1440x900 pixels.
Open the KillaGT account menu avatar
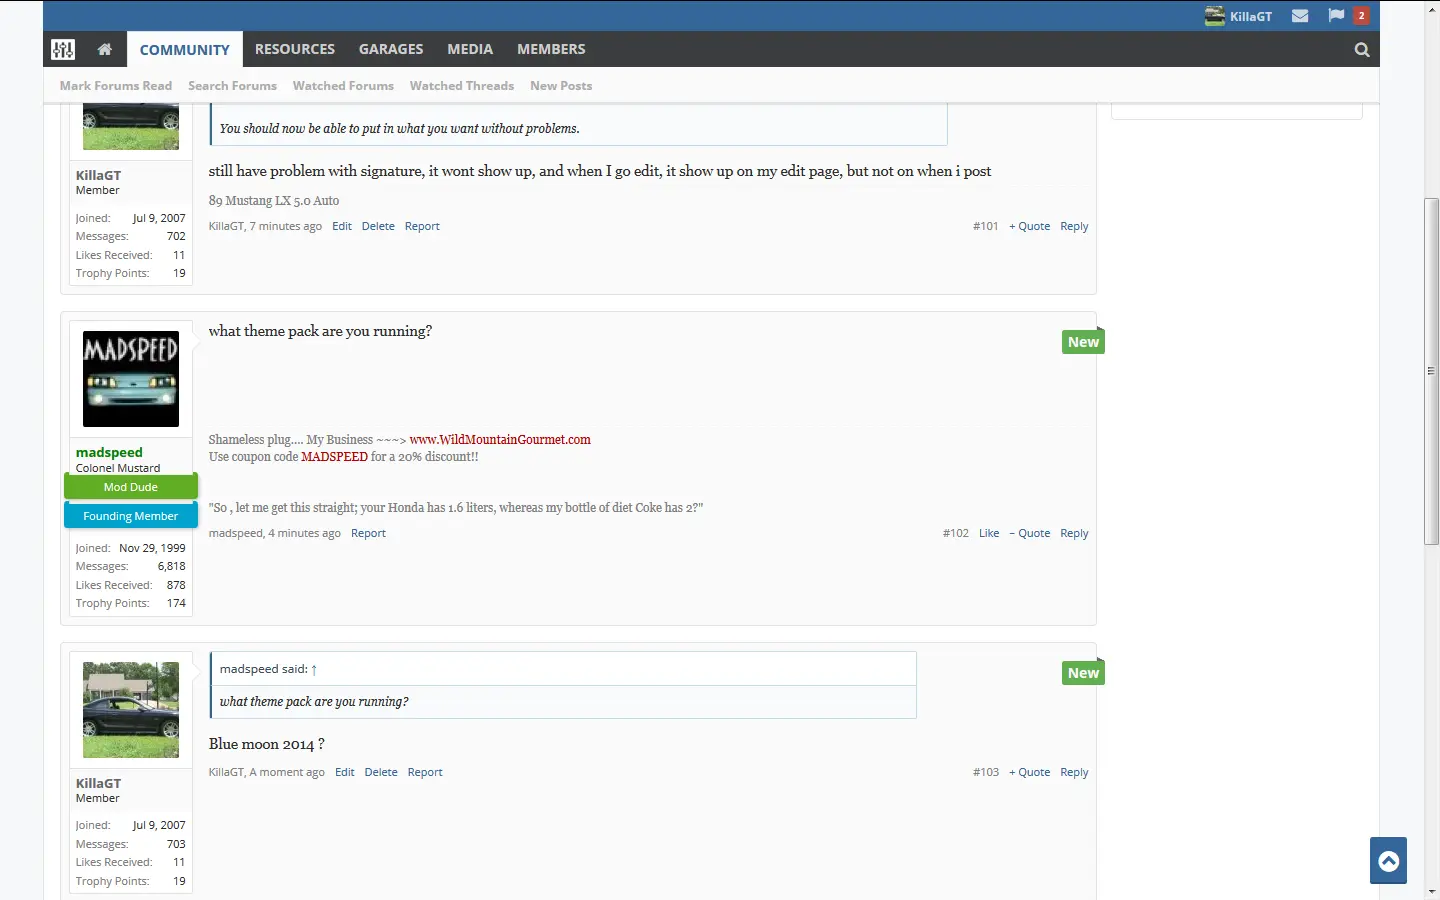1215,16
